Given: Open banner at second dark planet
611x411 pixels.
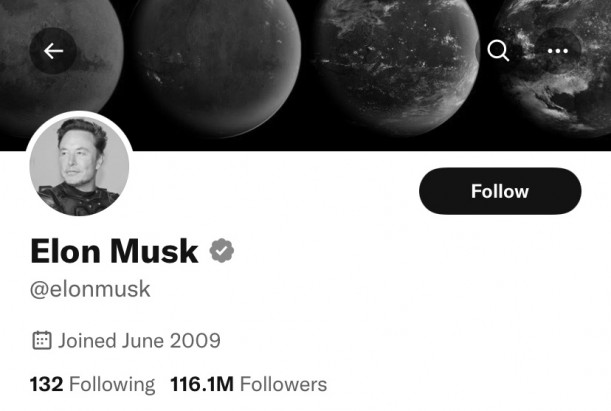Looking at the screenshot, I should coord(216,66).
